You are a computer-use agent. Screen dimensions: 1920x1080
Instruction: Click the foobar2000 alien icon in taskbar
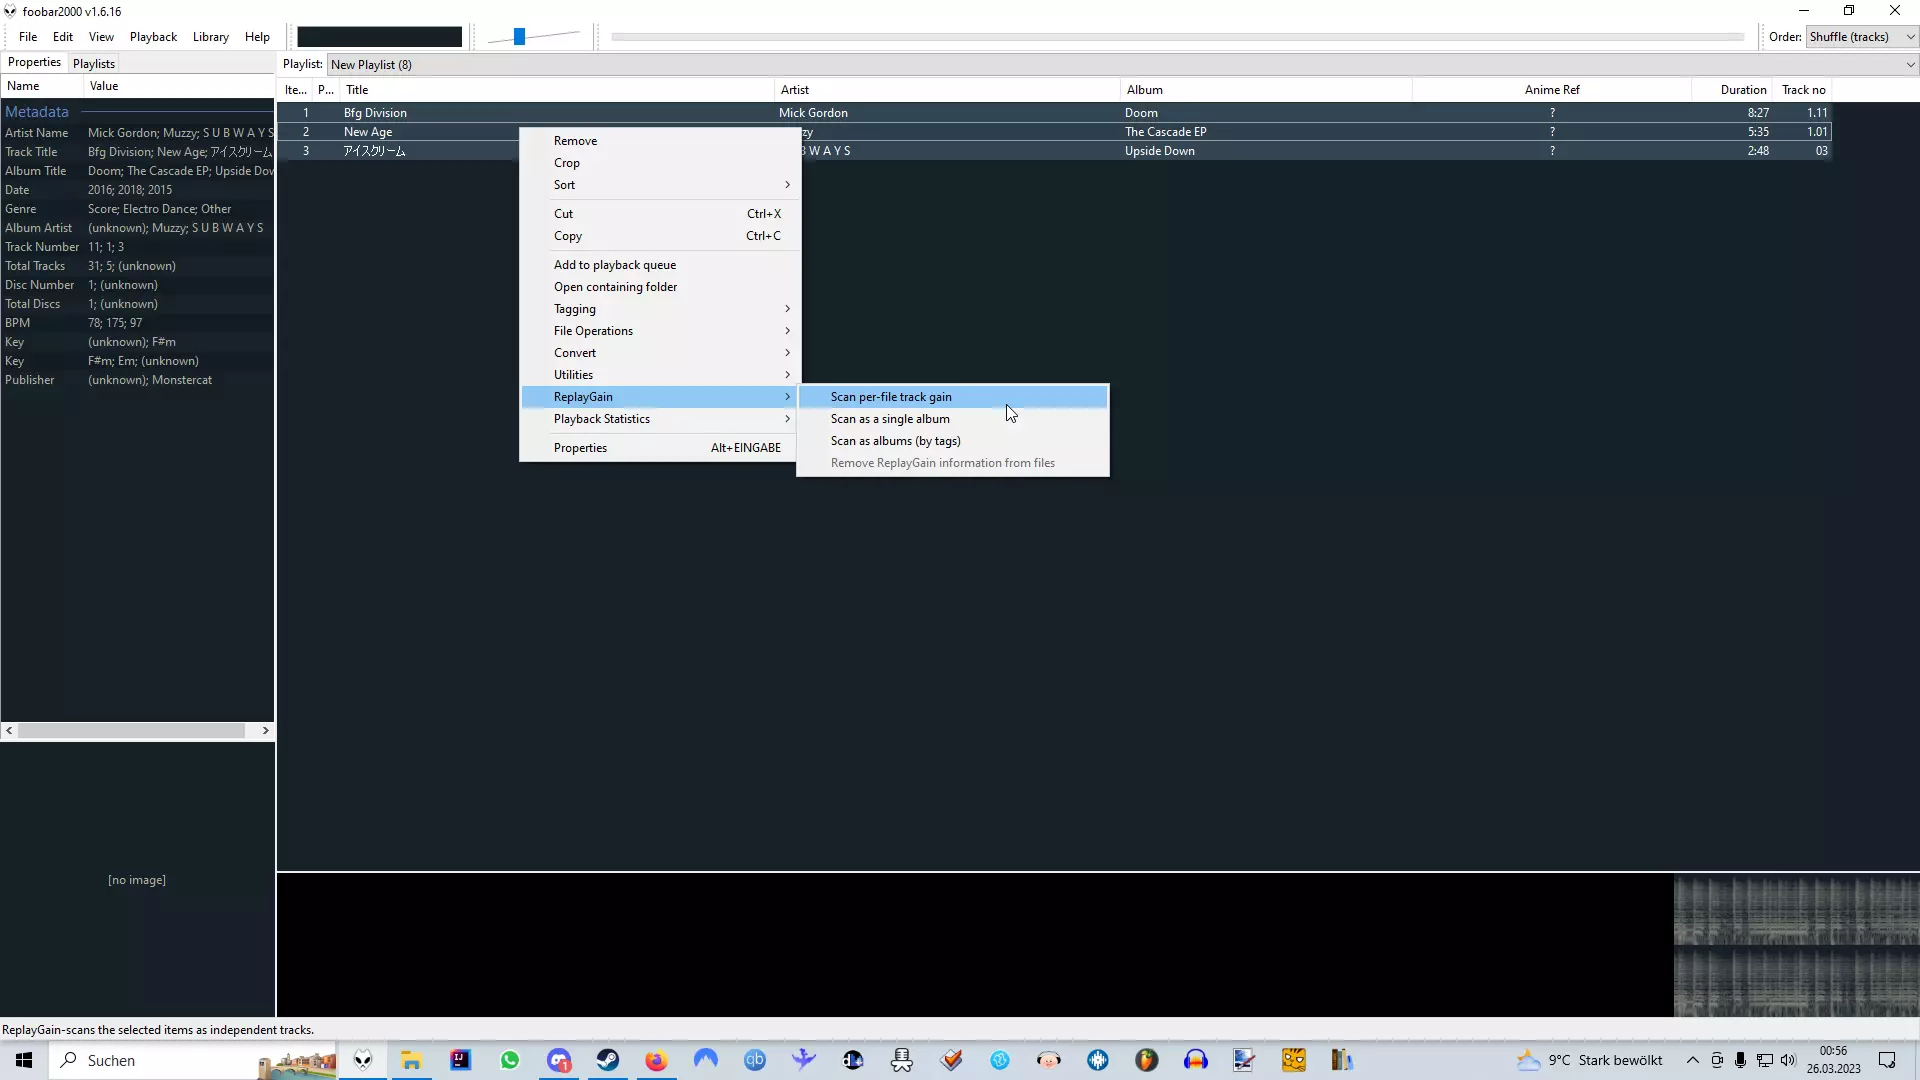pos(363,1060)
